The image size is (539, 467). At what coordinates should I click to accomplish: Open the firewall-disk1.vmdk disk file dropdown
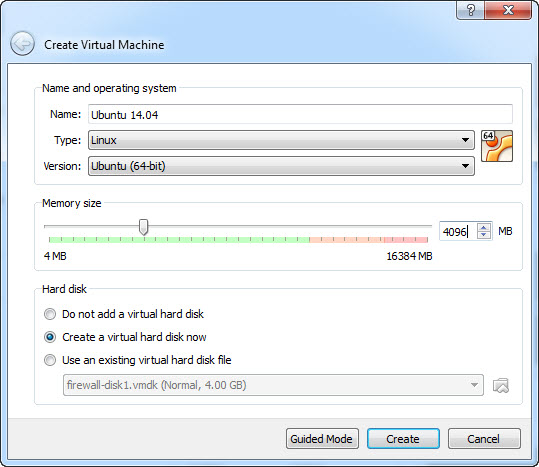[x=273, y=385]
